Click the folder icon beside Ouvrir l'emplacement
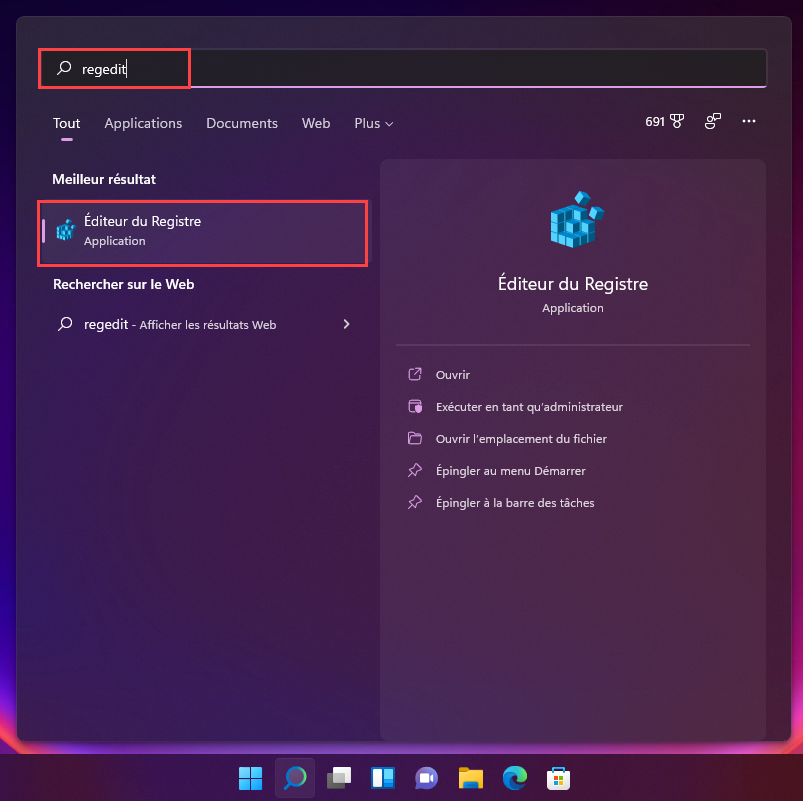 pos(415,438)
